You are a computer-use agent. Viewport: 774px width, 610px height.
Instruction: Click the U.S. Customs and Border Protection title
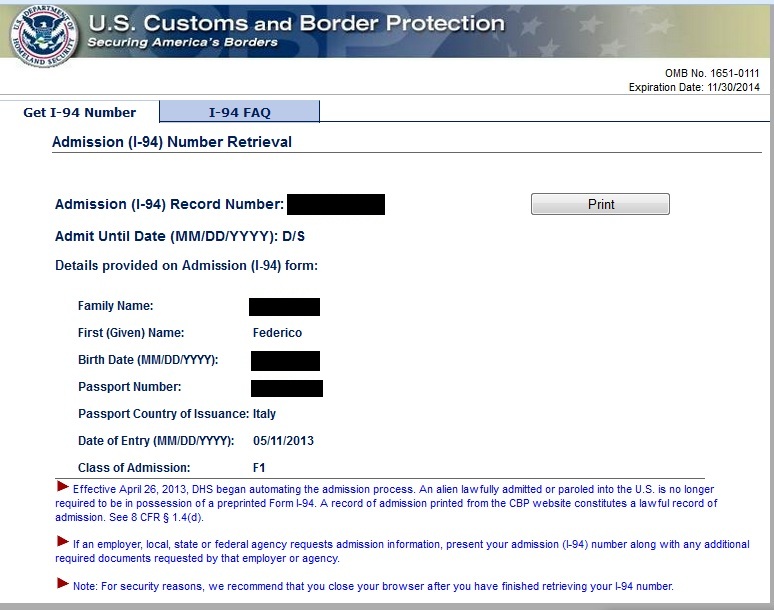pos(297,23)
